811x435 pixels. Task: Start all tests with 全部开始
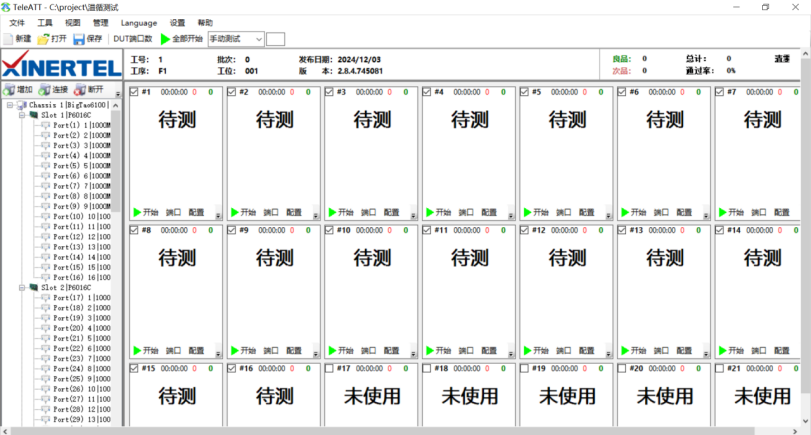pos(181,39)
